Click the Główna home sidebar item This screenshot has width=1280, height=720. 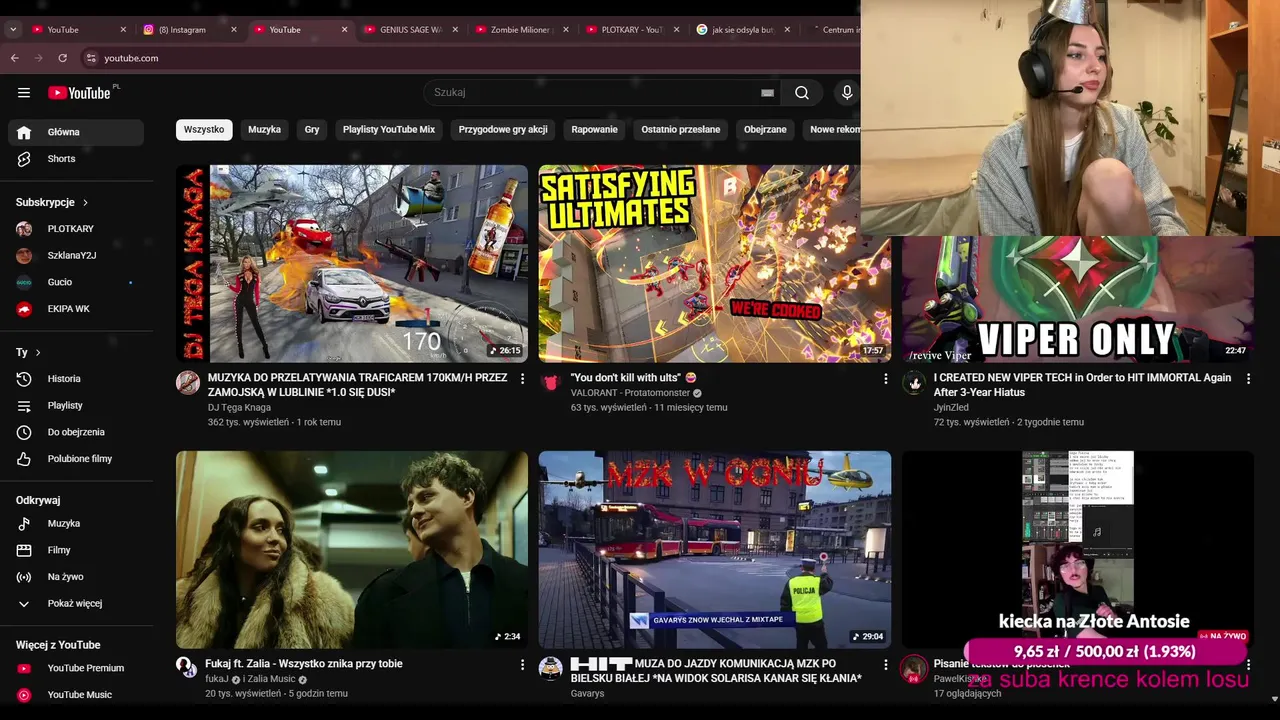click(76, 132)
